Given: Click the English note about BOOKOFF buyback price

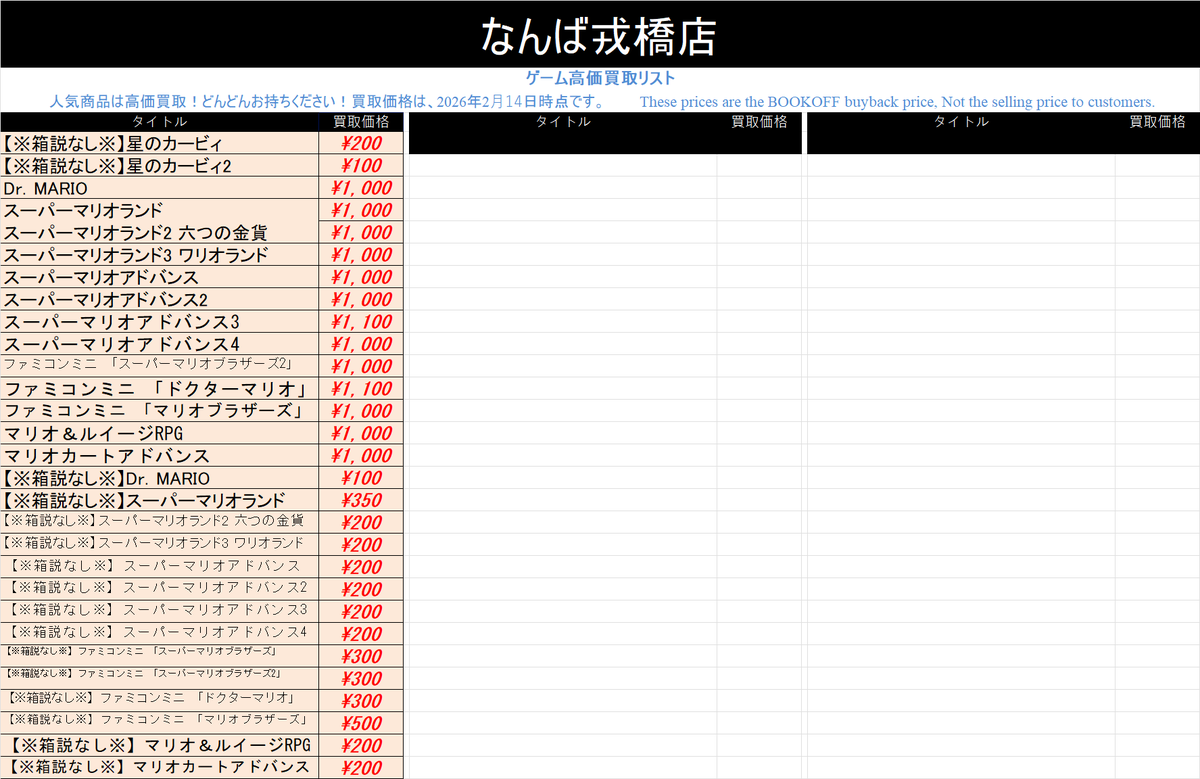Looking at the screenshot, I should coord(897,101).
